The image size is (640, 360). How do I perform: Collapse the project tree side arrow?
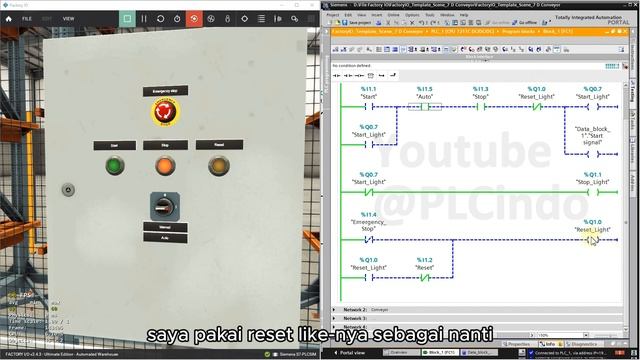pos(326,31)
